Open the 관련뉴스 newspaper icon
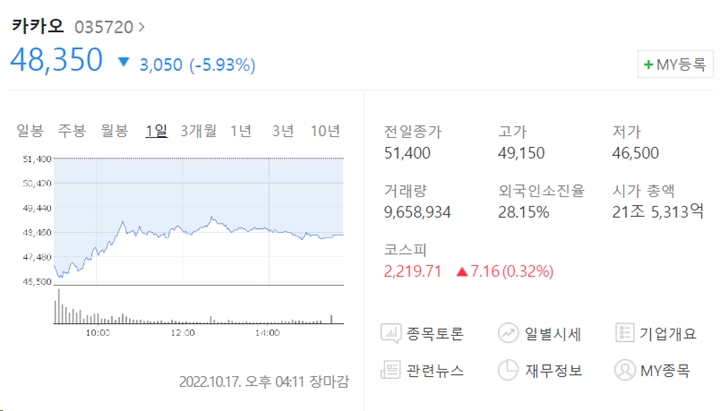The image size is (720, 411). click(x=391, y=370)
